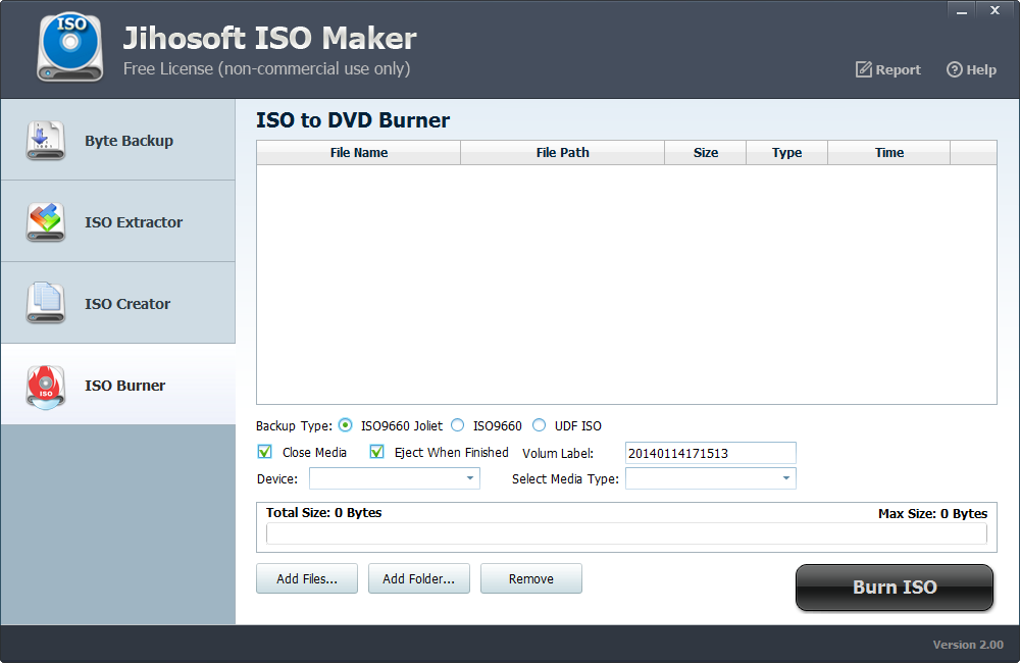Image resolution: width=1020 pixels, height=663 pixels.
Task: Click the Jihosoft ISO disc logo
Action: [x=70, y=47]
